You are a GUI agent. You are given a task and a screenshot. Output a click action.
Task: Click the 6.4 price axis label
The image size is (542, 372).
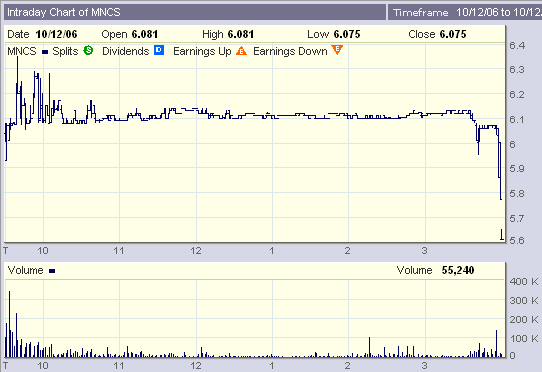pyautogui.click(x=517, y=45)
